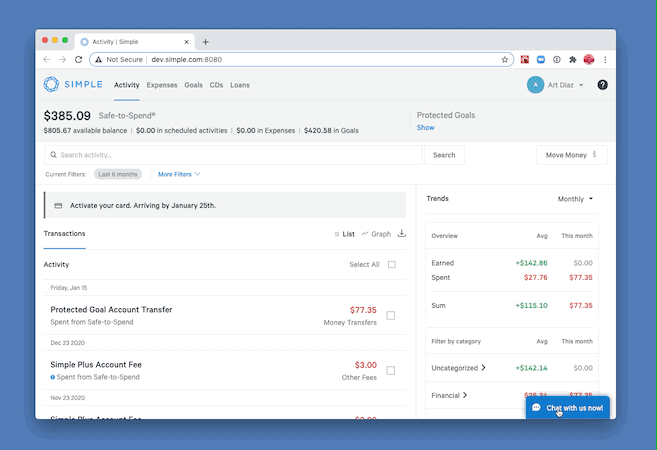Viewport: 657px width, 450px height.
Task: Check the Protected Goal Account Transfer checkbox
Action: click(391, 316)
